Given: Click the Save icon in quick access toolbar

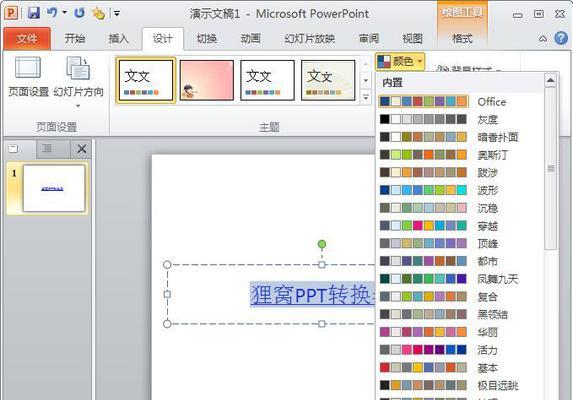Looking at the screenshot, I should tap(34, 13).
